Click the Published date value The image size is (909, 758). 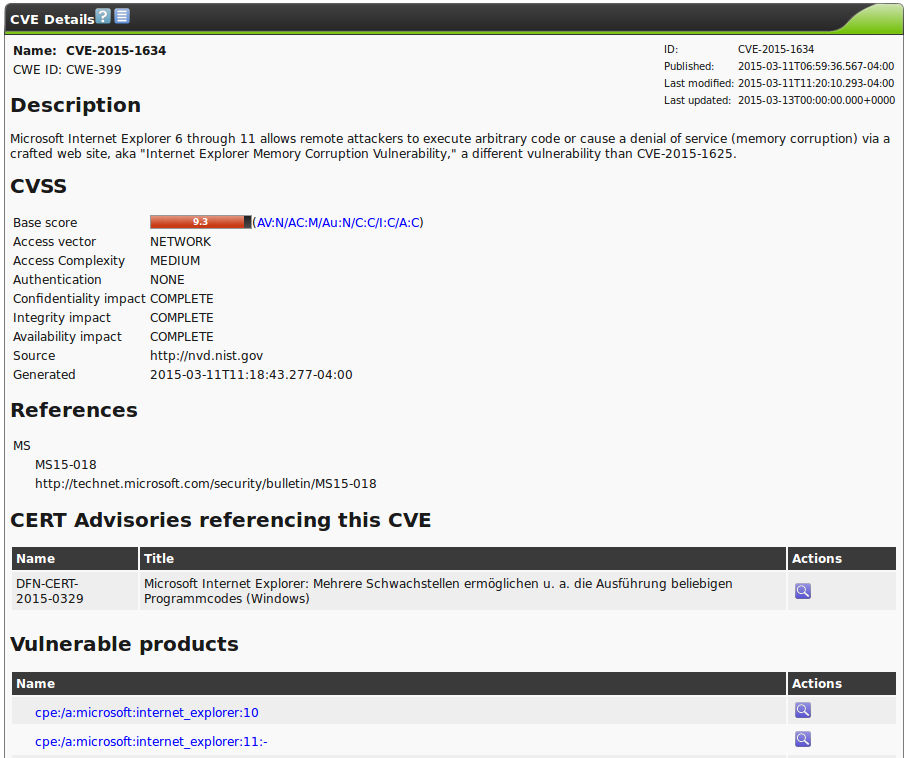[816, 67]
